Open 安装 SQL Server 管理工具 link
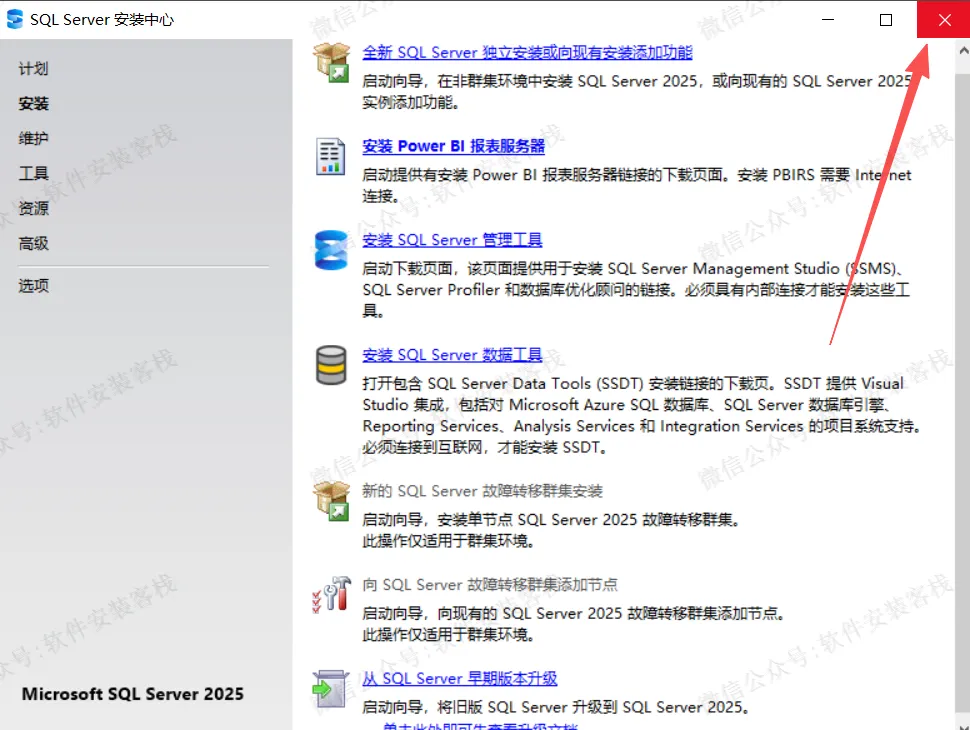The width and height of the screenshot is (970, 730). 452,240
